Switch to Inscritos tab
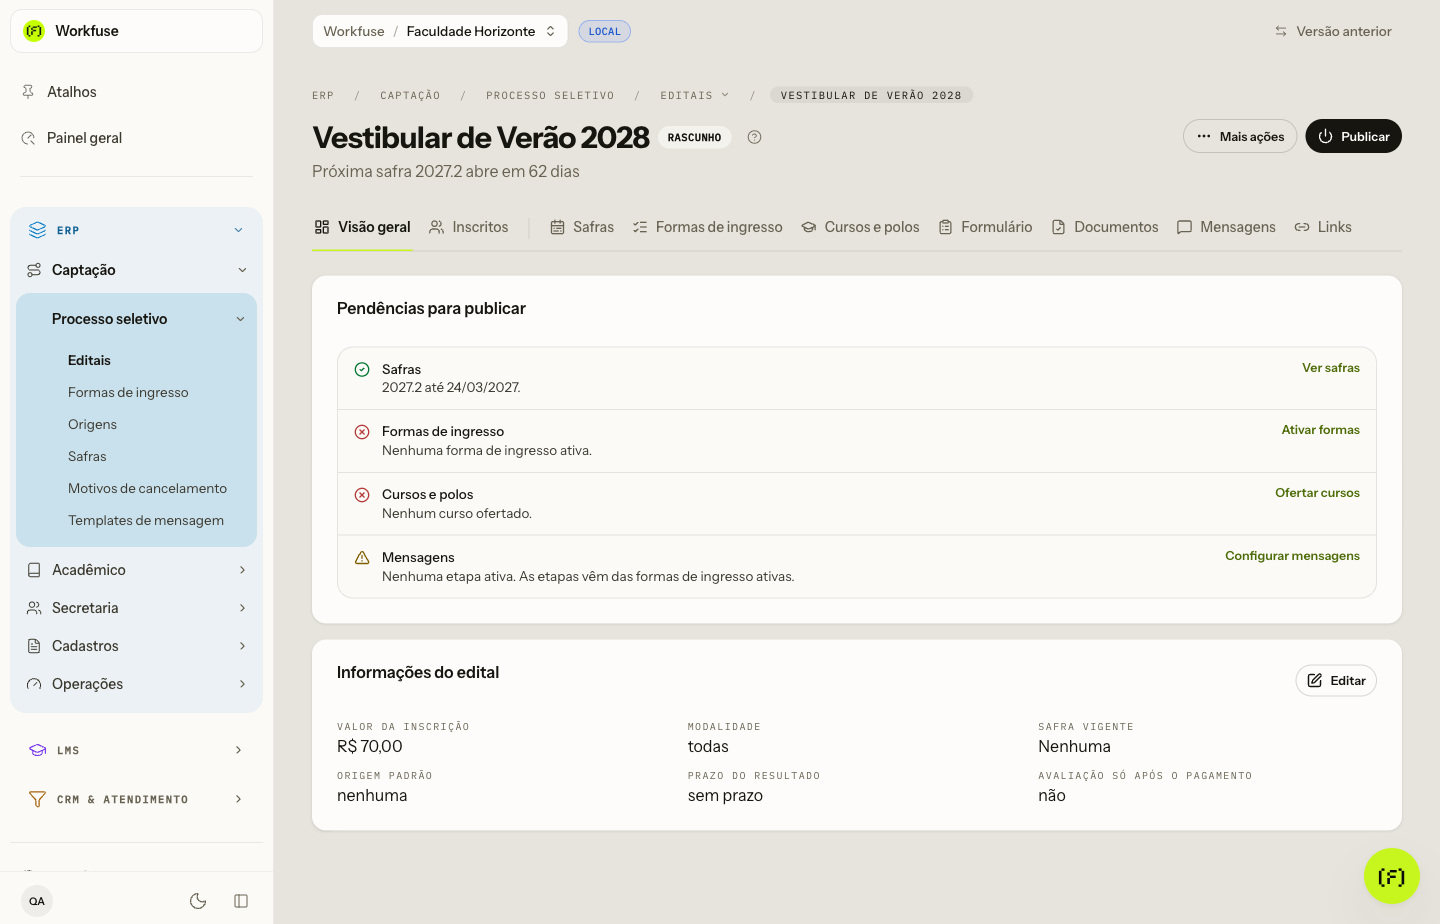1440x924 pixels. click(x=469, y=227)
